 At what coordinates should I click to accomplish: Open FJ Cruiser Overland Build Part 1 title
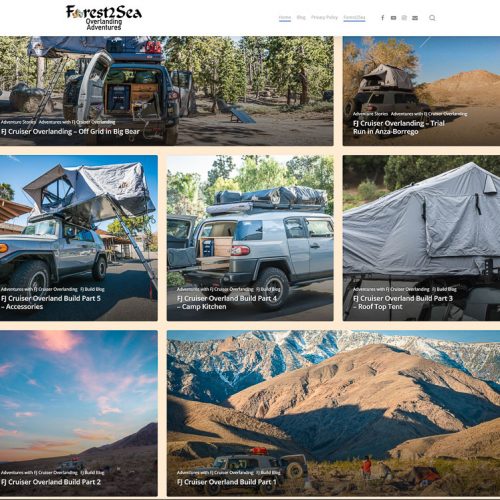[x=227, y=482]
